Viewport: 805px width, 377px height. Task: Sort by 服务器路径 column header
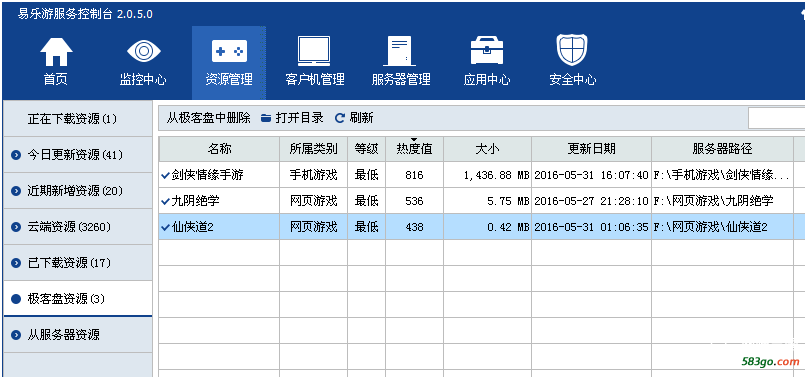[722, 149]
